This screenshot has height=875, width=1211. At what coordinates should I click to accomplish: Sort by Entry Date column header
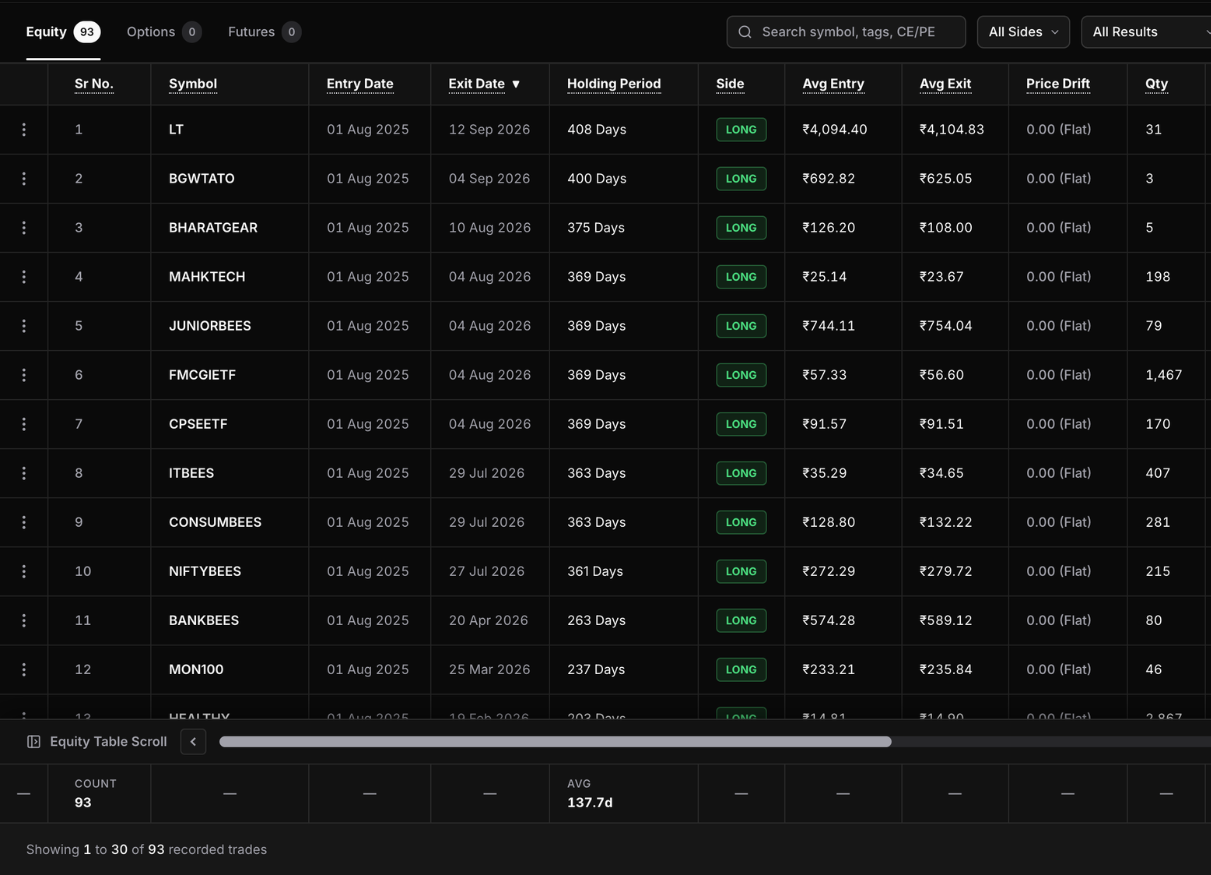coord(360,84)
